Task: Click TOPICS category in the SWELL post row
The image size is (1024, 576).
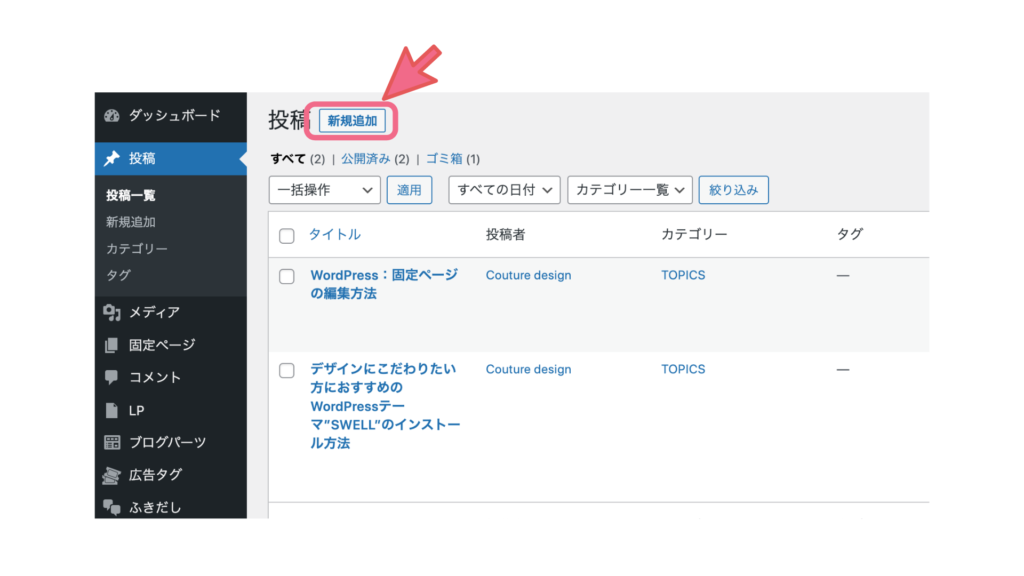Action: coord(683,369)
